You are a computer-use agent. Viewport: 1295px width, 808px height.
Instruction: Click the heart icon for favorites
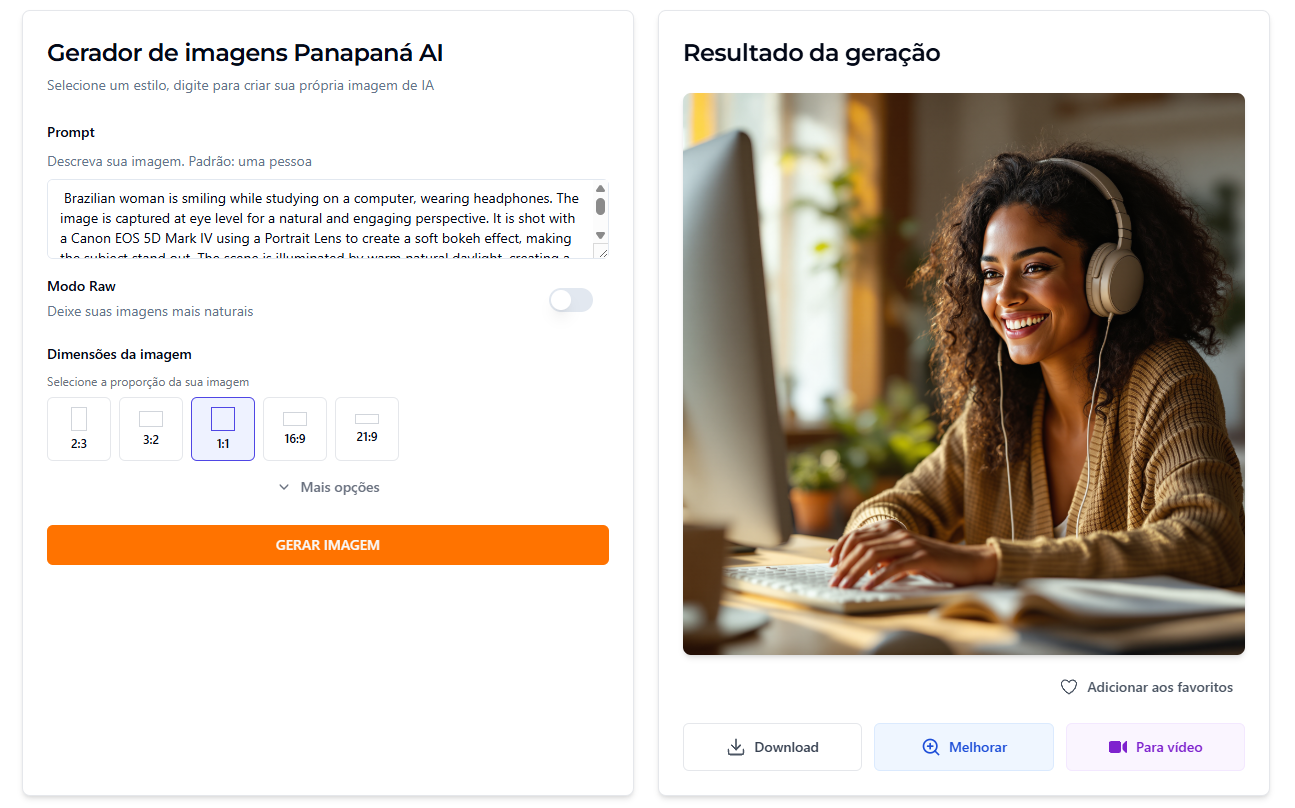1069,687
